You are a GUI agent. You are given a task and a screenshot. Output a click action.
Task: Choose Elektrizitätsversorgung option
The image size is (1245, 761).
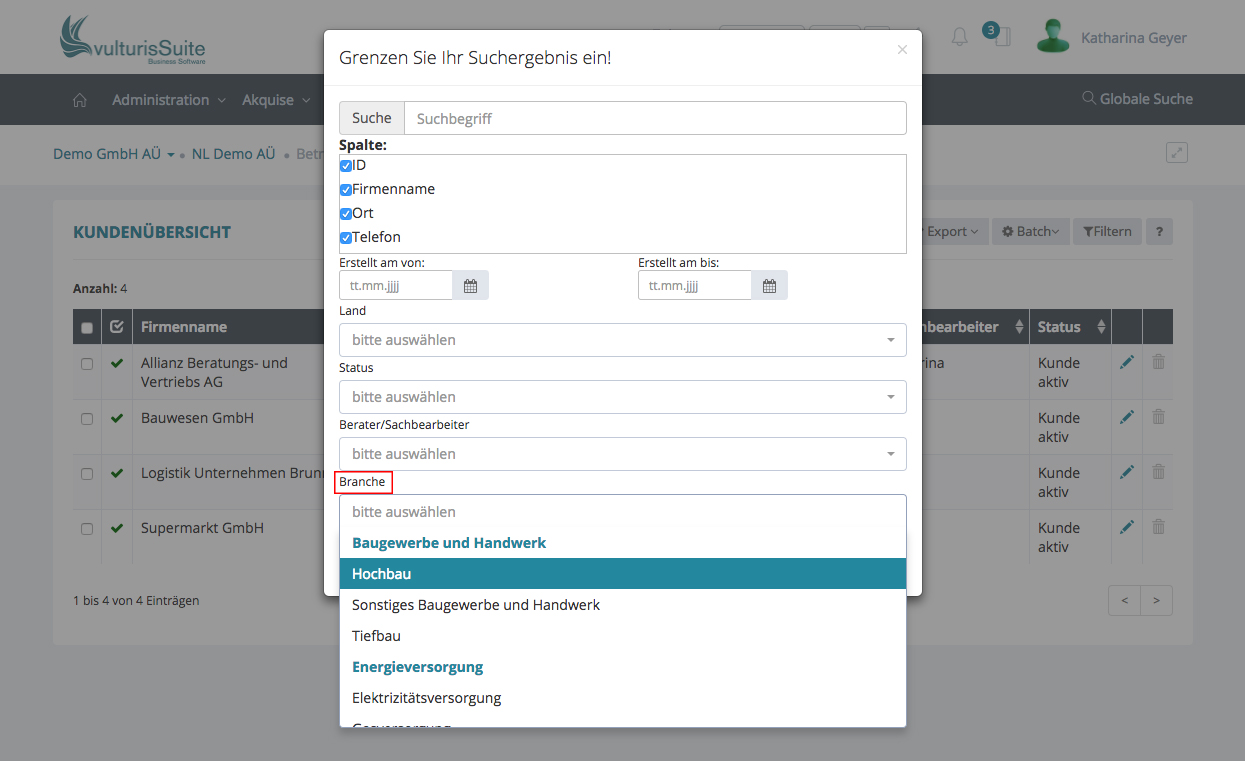coord(622,698)
